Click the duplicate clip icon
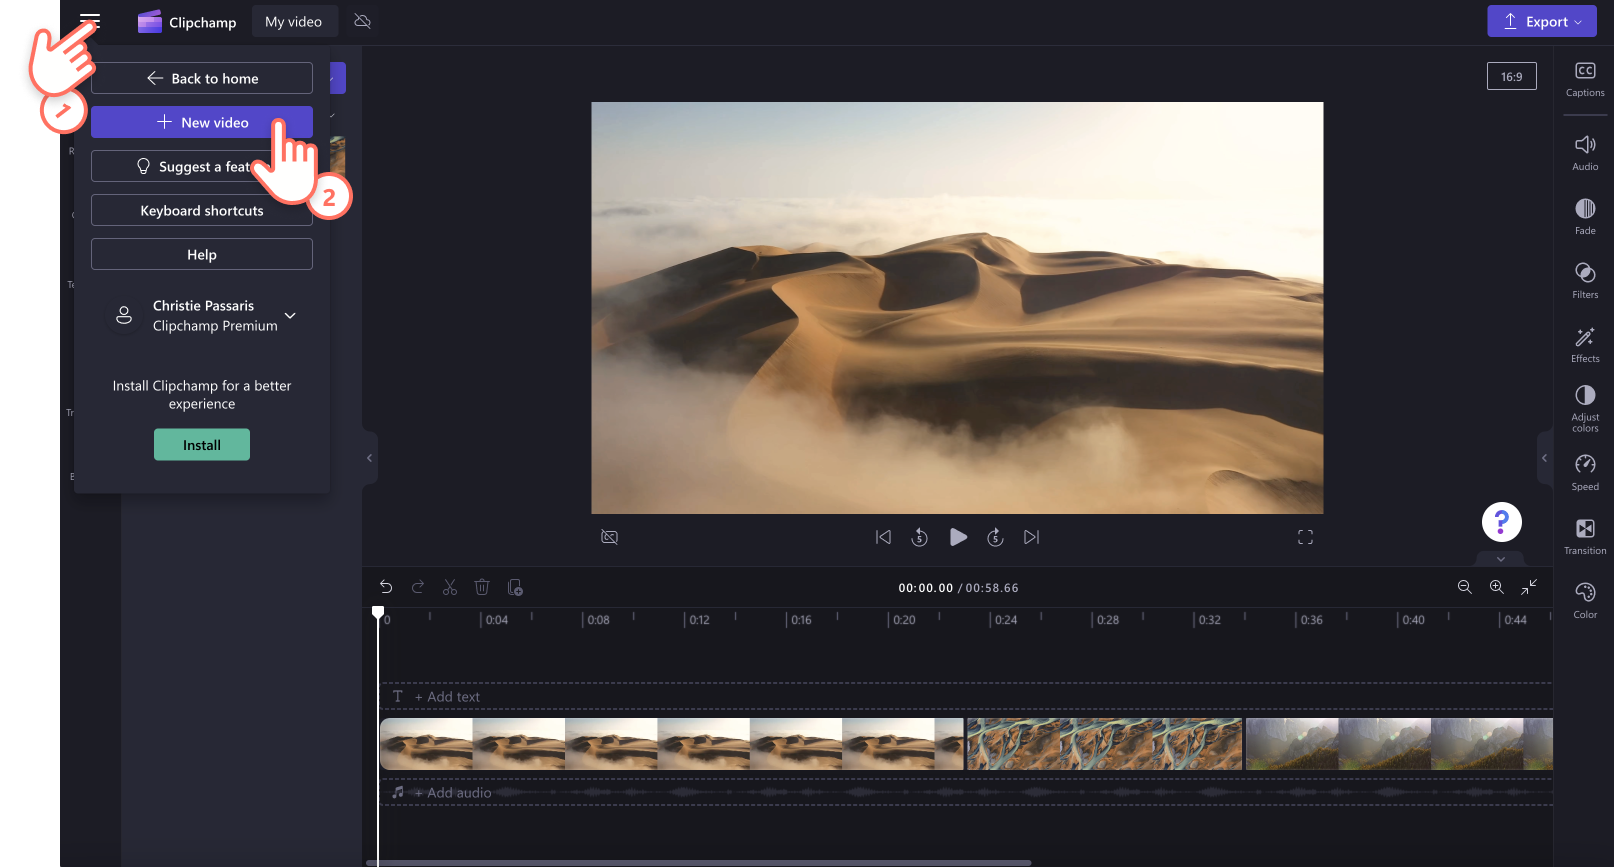 pos(515,587)
